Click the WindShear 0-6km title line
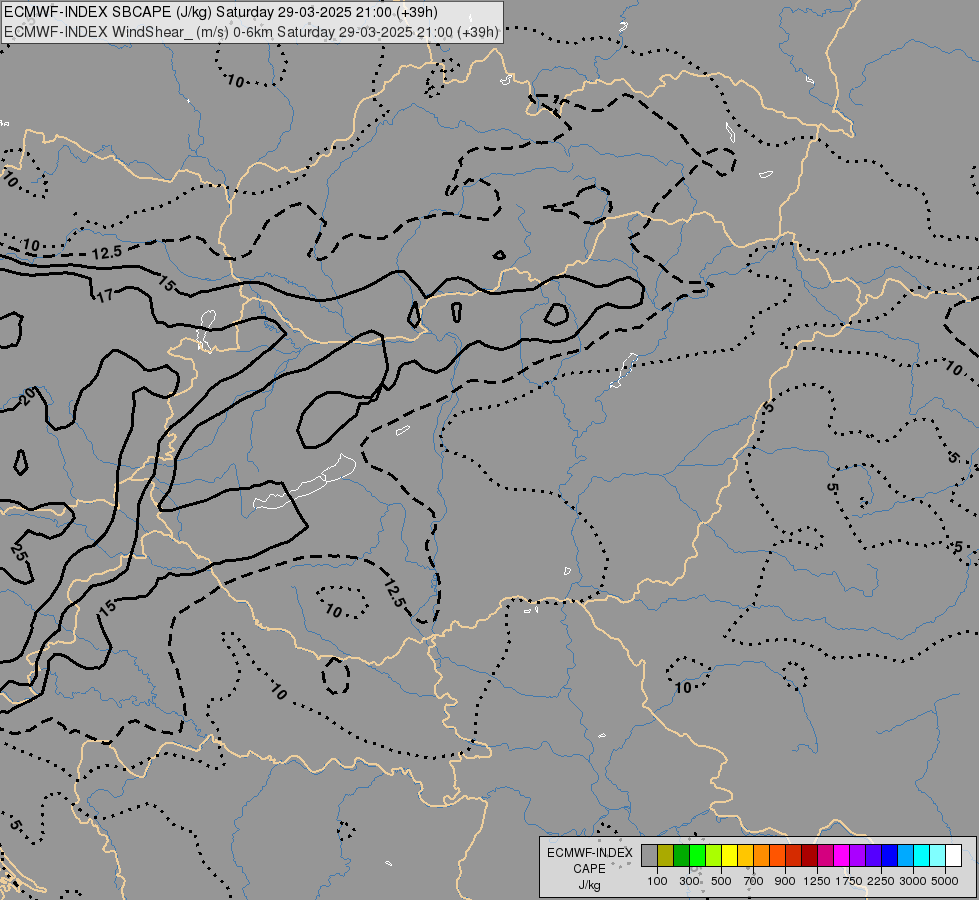This screenshot has height=900, width=979. pos(251,32)
